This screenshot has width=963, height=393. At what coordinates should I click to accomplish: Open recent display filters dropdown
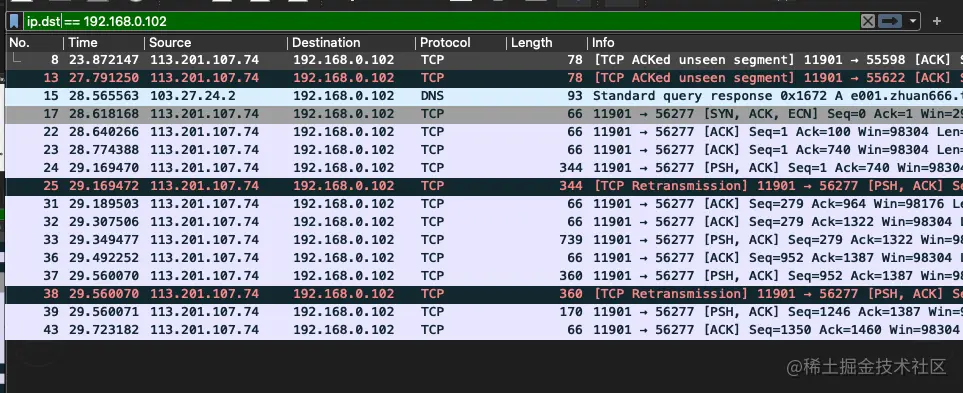click(913, 21)
